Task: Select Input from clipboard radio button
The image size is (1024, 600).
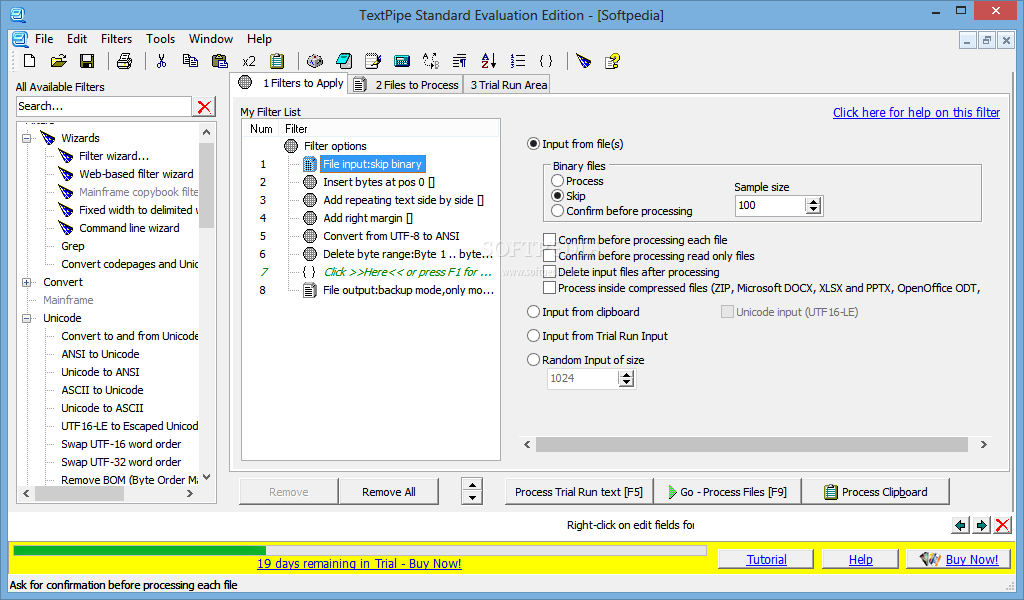Action: [x=534, y=312]
